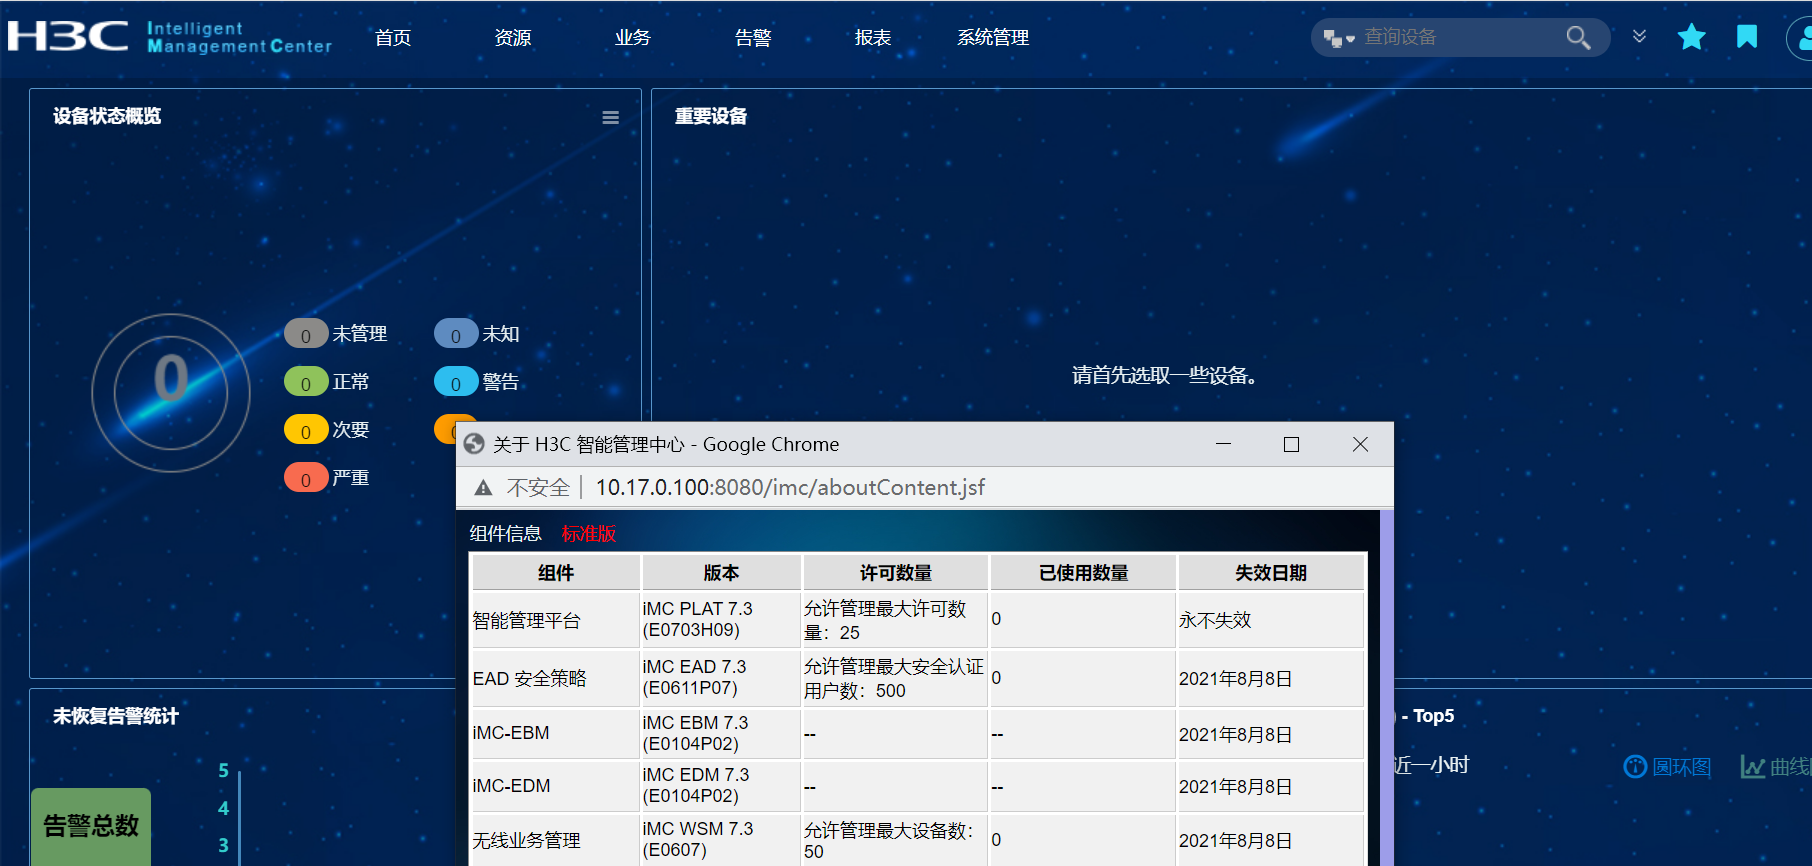This screenshot has height=866, width=1812.
Task: Open the 报表 menu
Action: pyautogui.click(x=873, y=38)
